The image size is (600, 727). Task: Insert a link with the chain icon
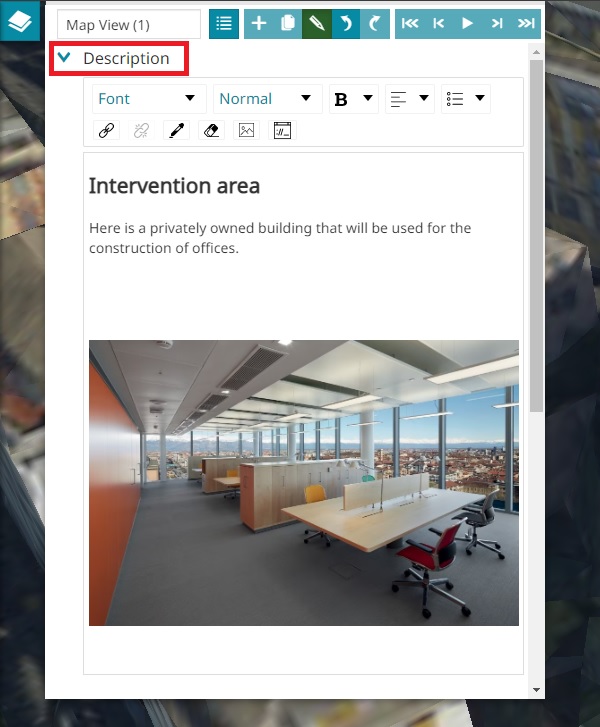coord(106,130)
